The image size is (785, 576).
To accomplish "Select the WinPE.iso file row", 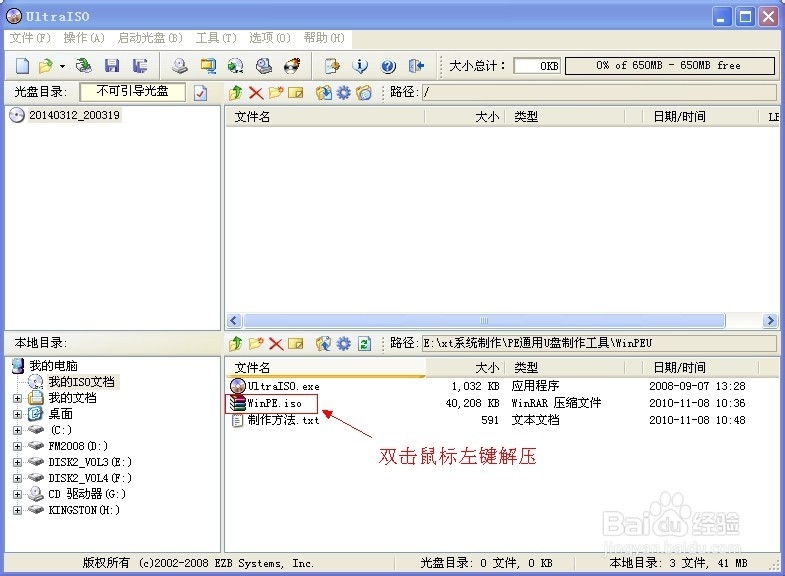I will (x=501, y=403).
